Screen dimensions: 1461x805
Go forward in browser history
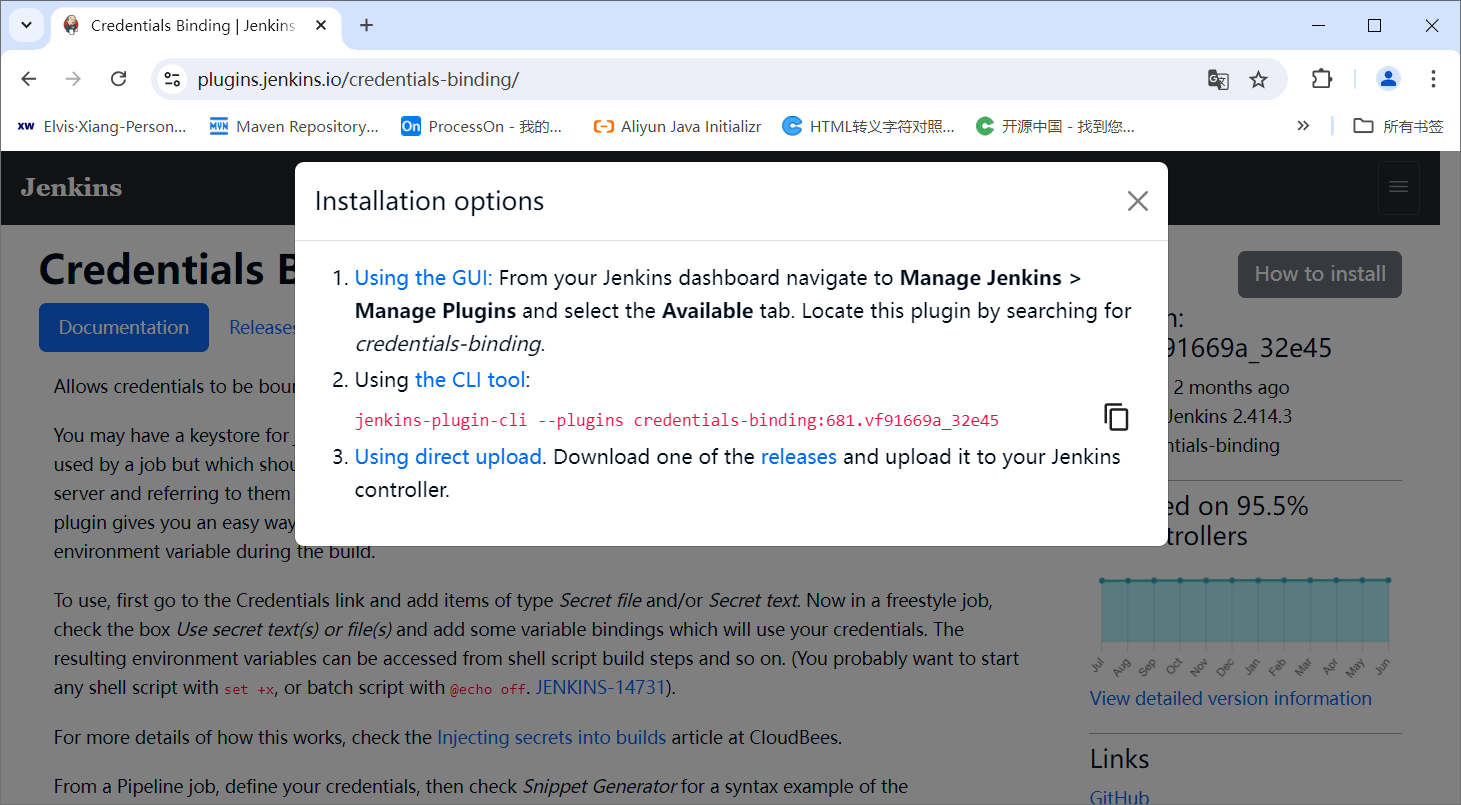pyautogui.click(x=73, y=79)
